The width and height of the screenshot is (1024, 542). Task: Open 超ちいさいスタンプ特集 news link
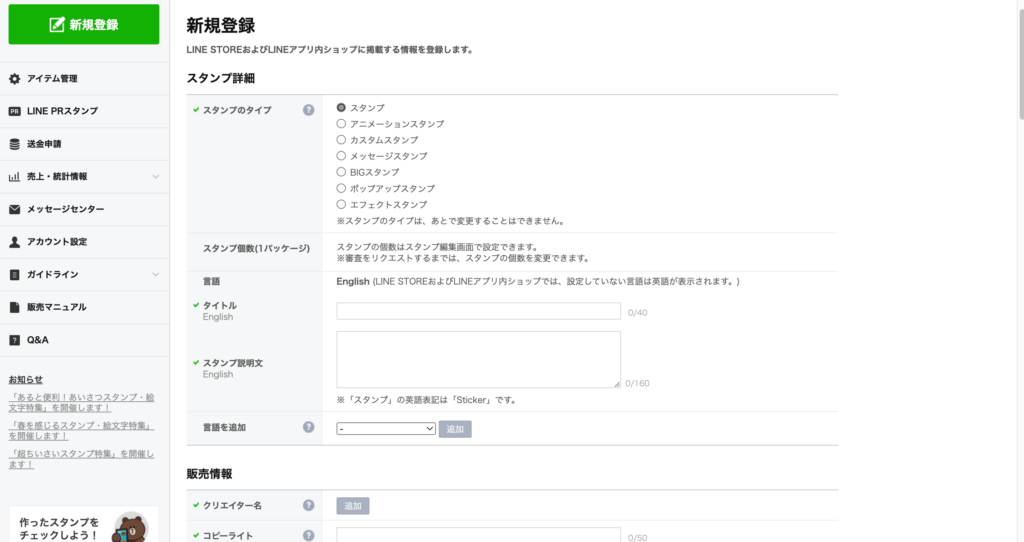pyautogui.click(x=82, y=459)
